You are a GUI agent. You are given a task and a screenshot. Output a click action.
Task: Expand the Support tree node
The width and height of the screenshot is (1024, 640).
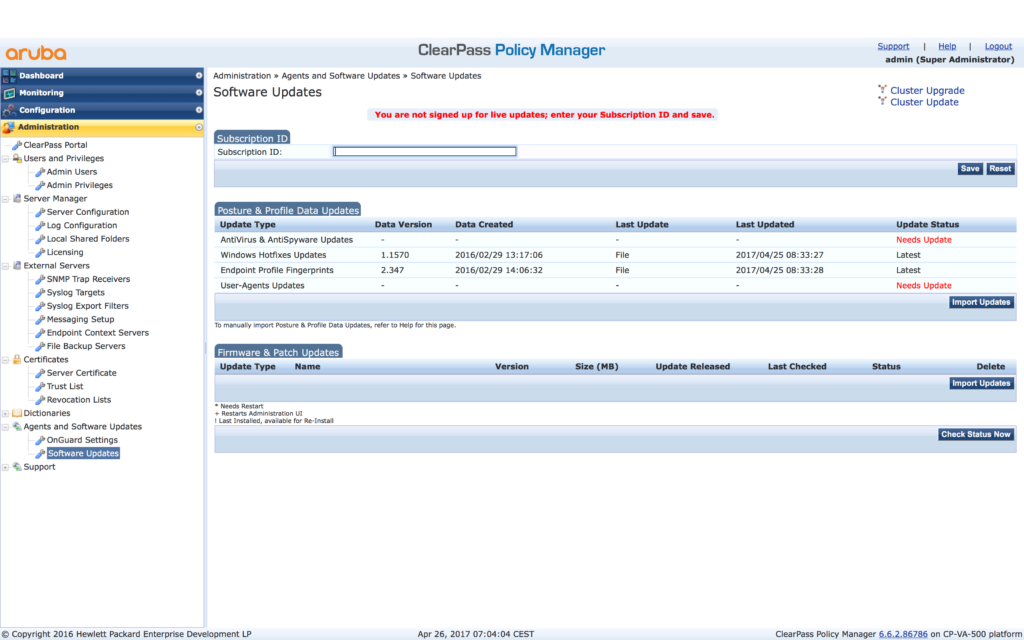click(x=5, y=467)
